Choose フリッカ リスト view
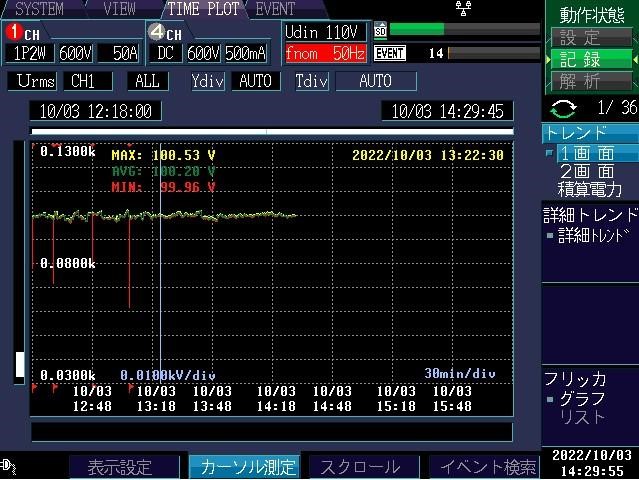Image resolution: width=639 pixels, height=480 pixels. pyautogui.click(x=582, y=417)
